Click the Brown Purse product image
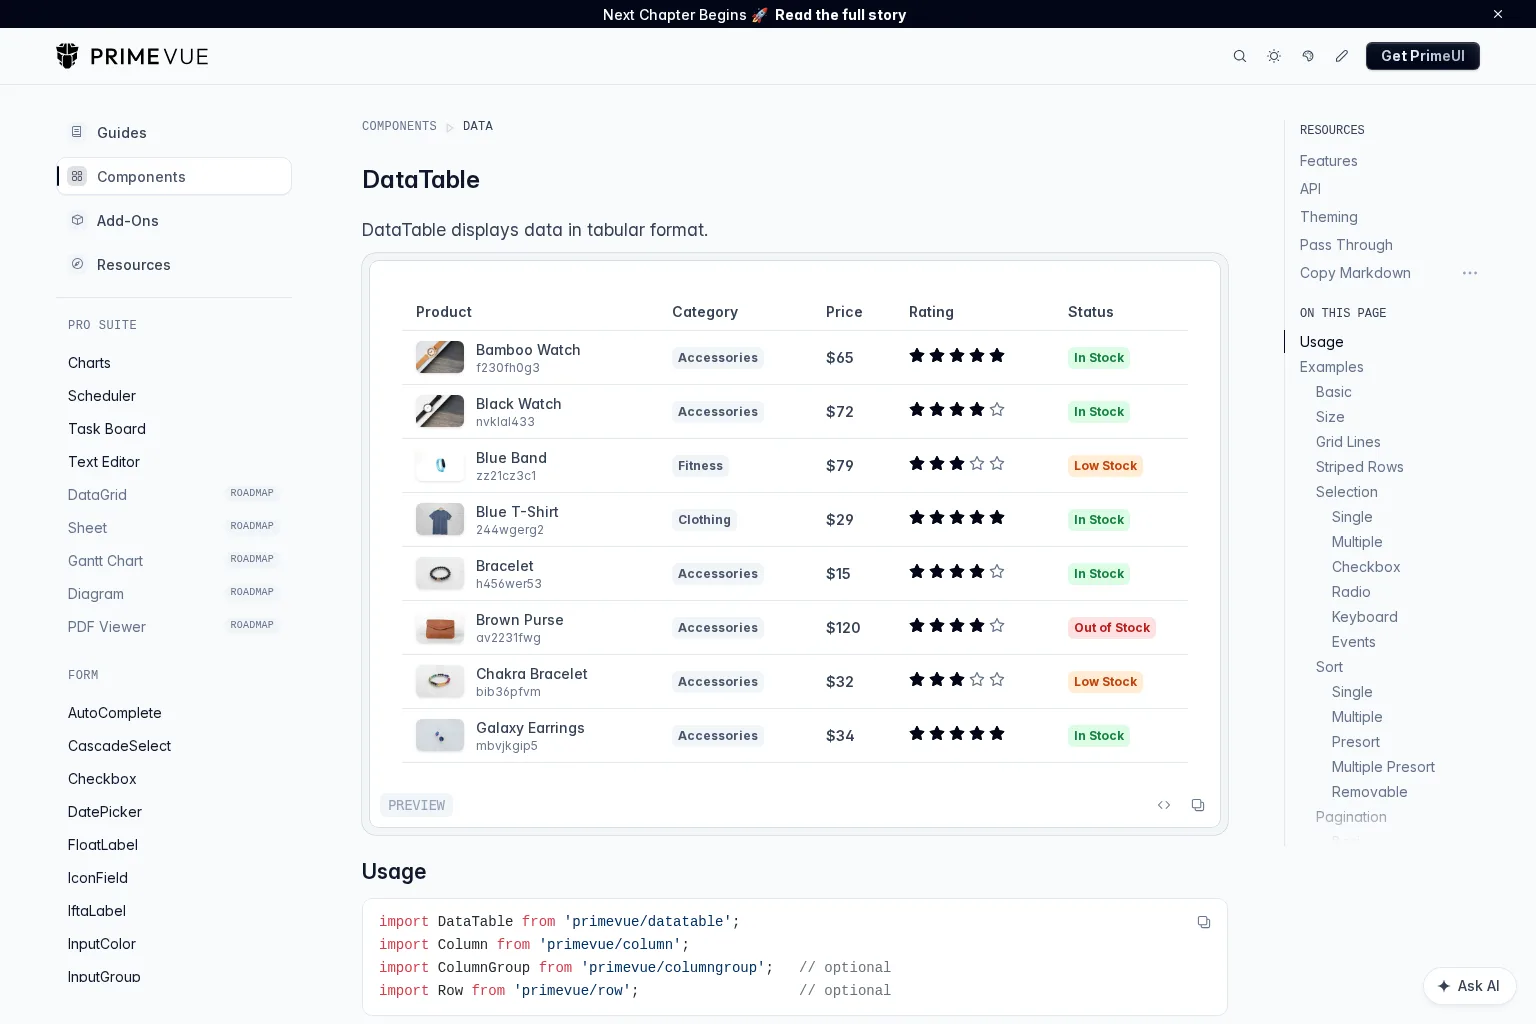This screenshot has height=1024, width=1536. coord(440,627)
